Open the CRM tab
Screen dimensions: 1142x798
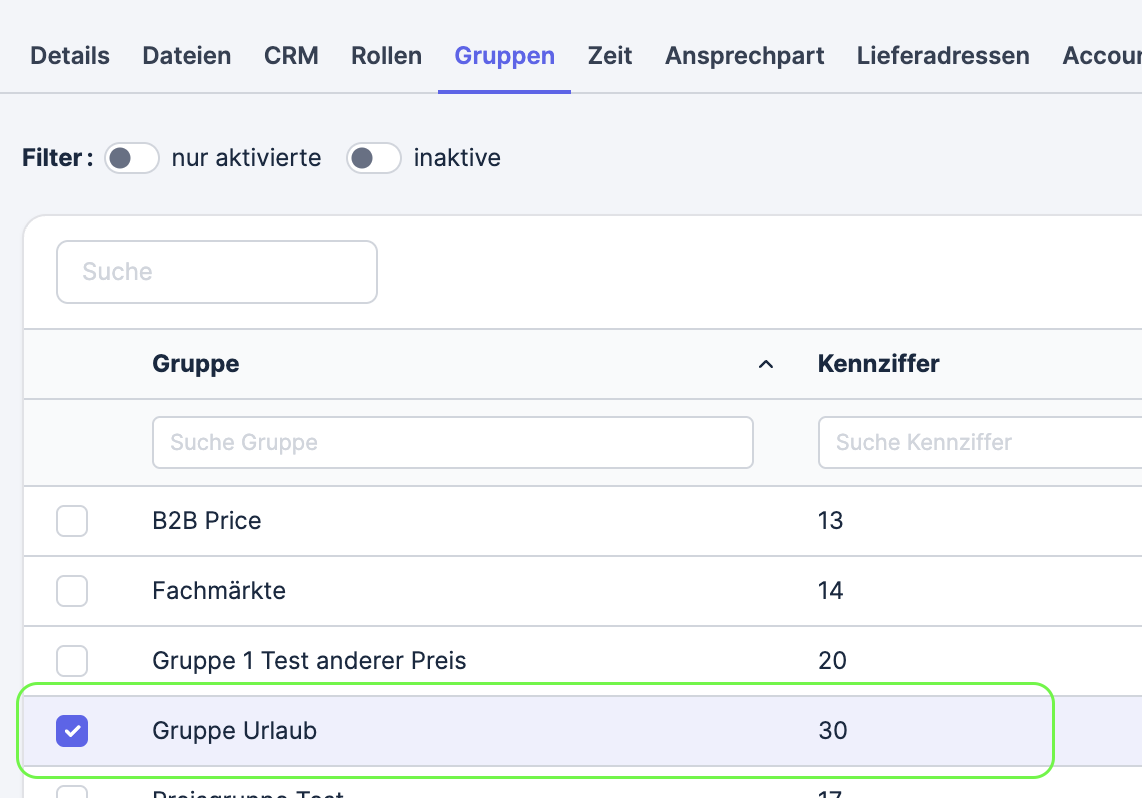pos(291,56)
